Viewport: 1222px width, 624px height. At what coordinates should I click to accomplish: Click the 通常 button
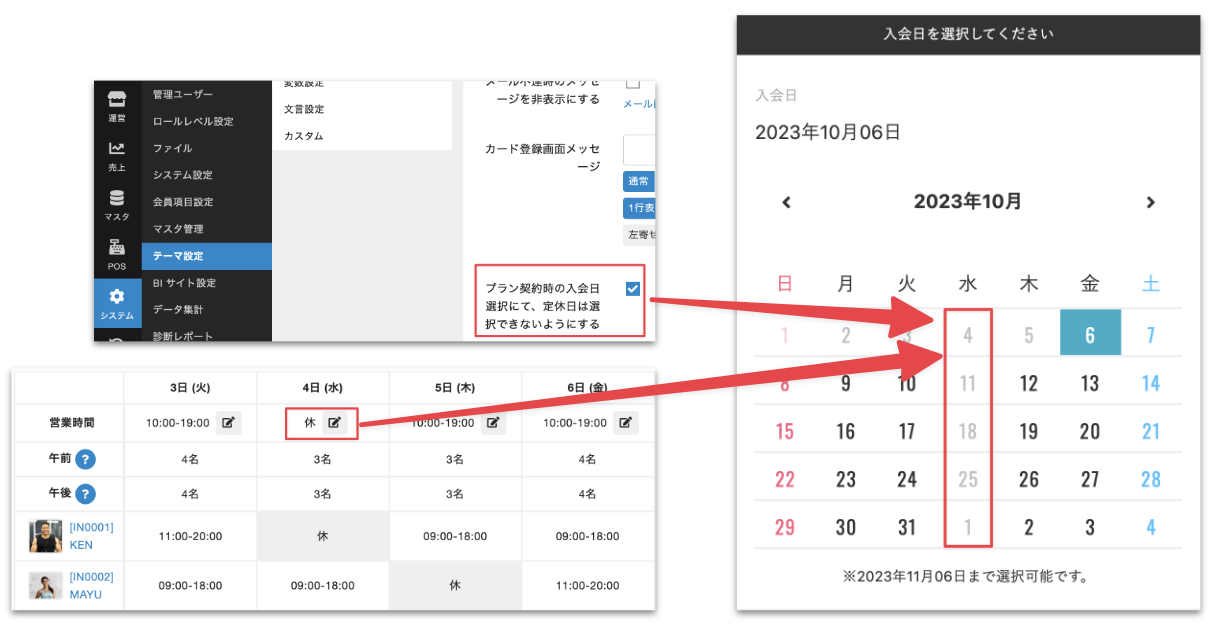coord(637,182)
